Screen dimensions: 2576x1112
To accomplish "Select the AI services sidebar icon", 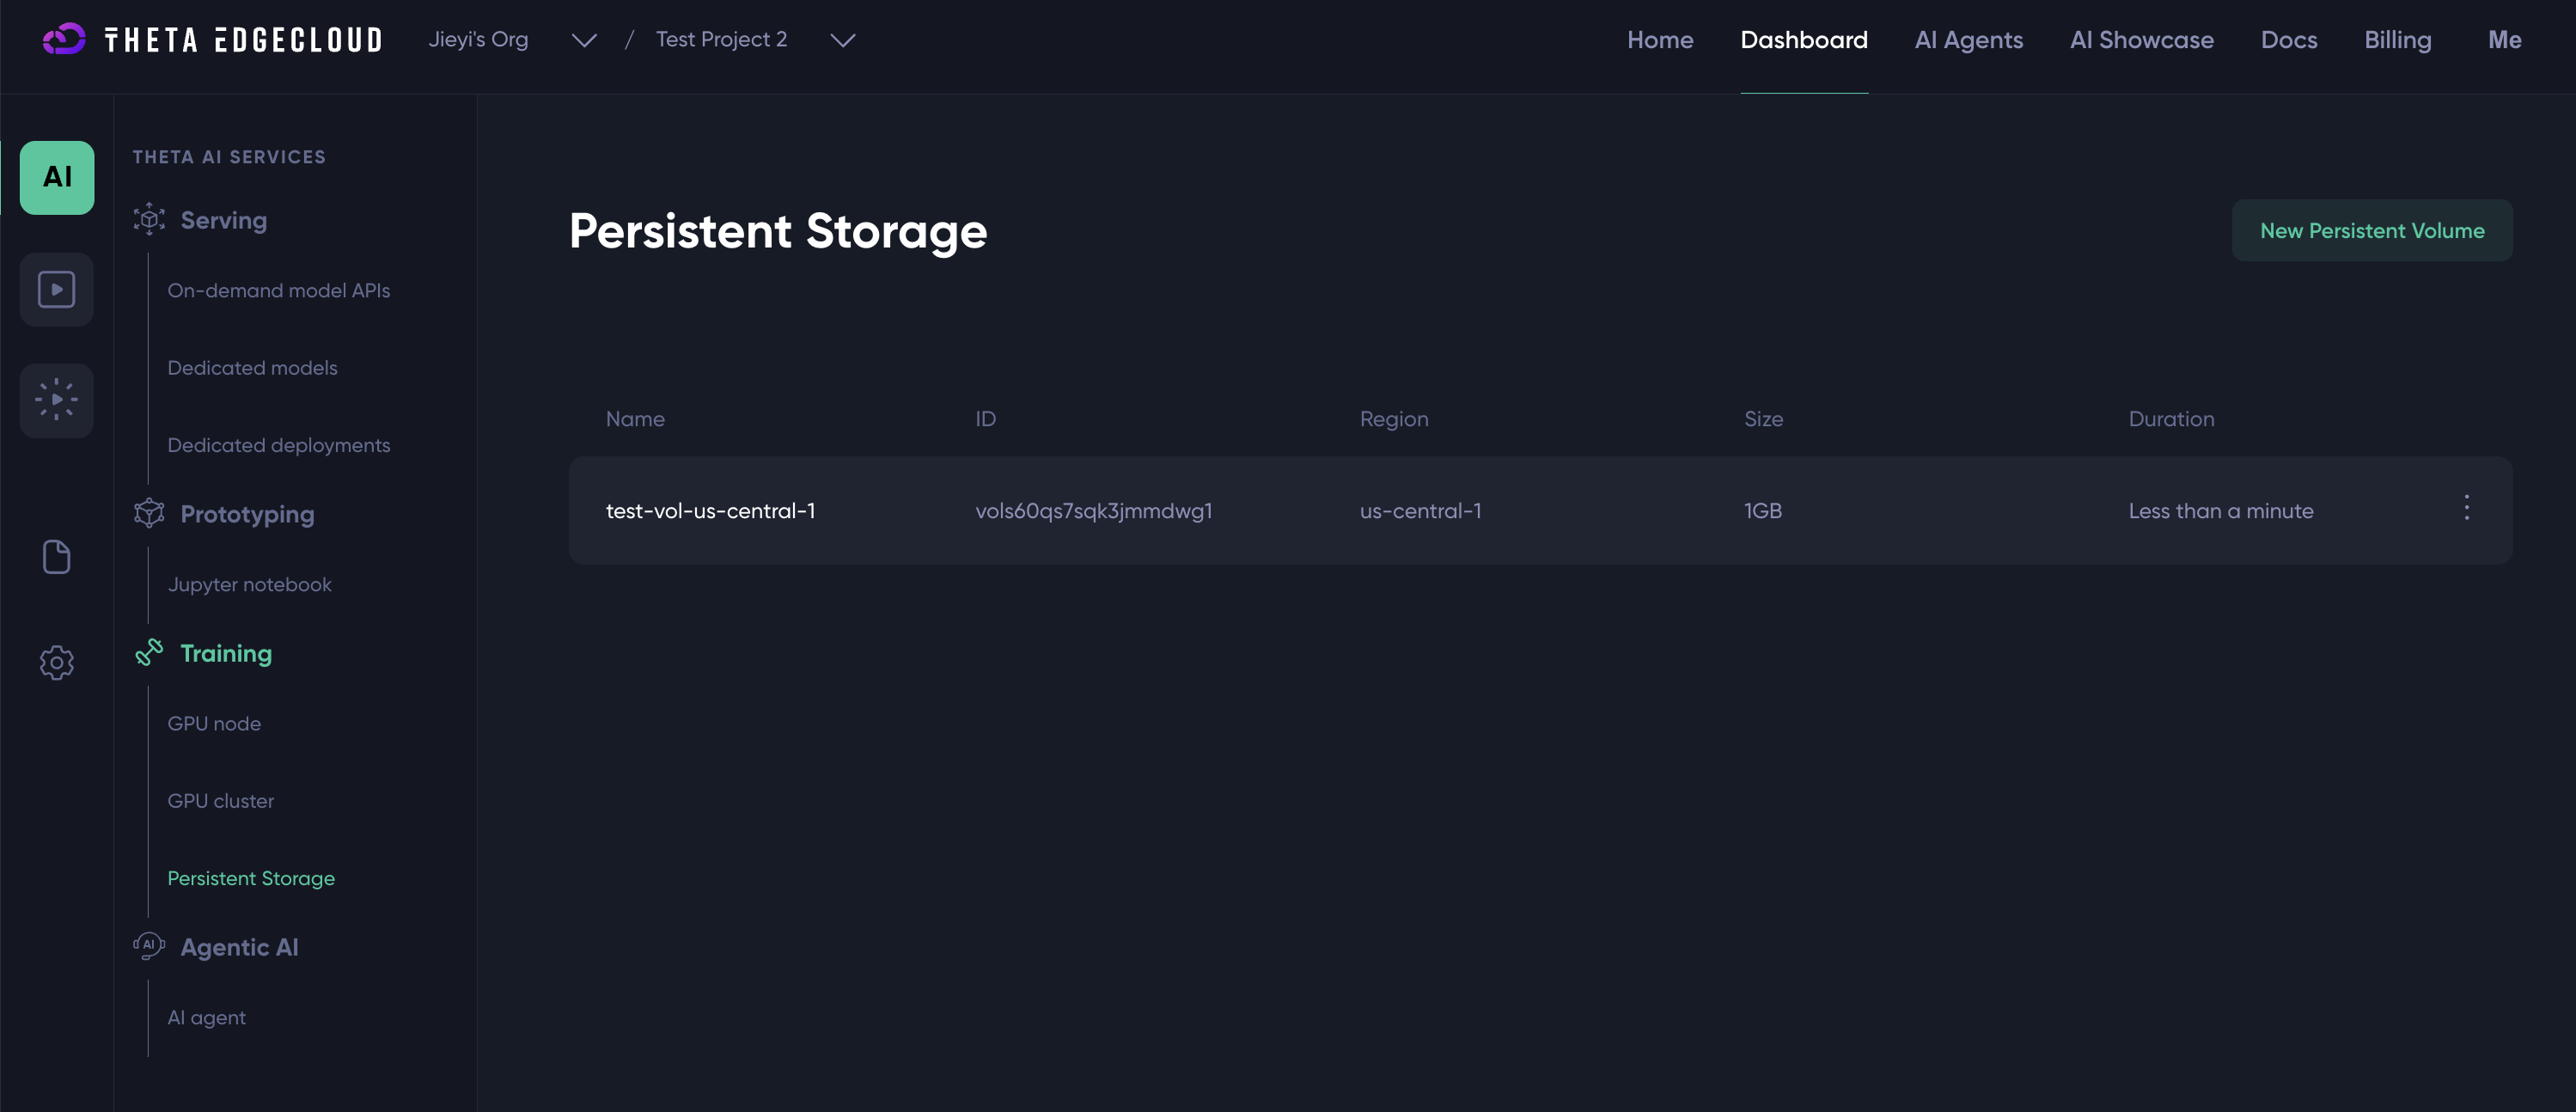I will tap(57, 177).
